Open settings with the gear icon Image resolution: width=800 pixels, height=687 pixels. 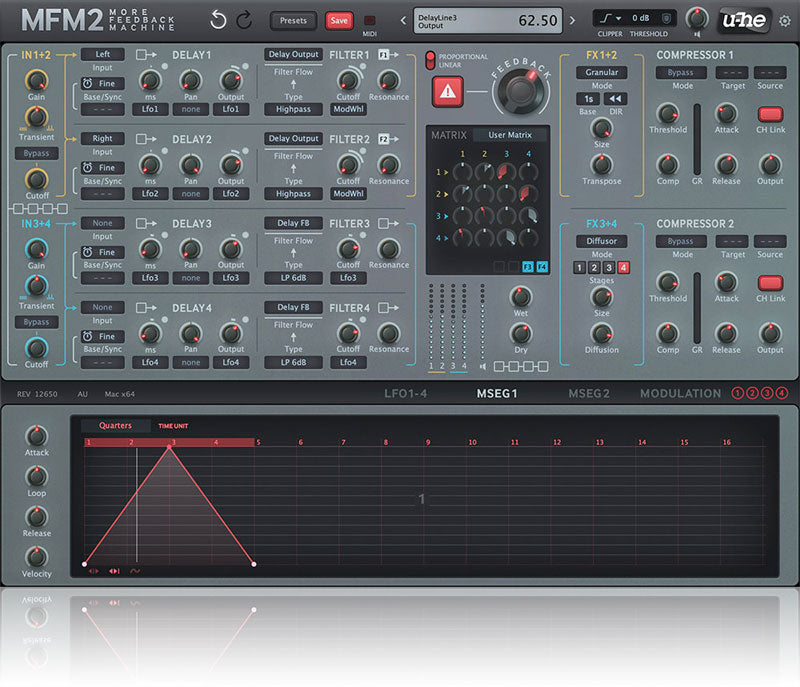click(784, 21)
